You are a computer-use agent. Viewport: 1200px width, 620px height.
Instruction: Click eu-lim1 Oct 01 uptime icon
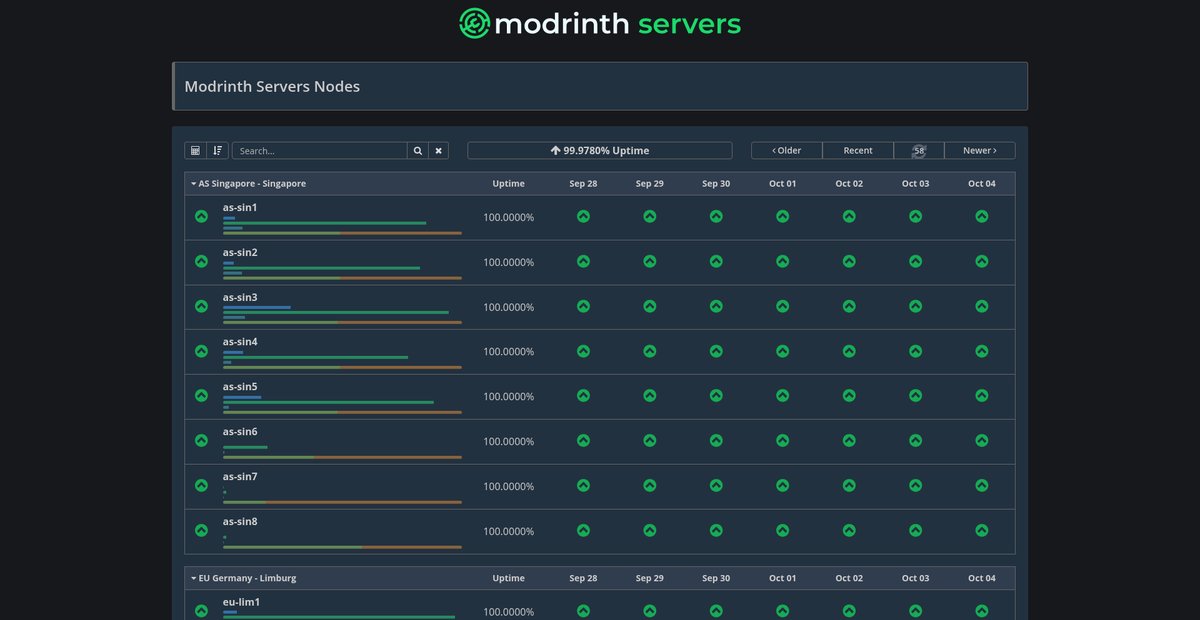click(x=783, y=611)
